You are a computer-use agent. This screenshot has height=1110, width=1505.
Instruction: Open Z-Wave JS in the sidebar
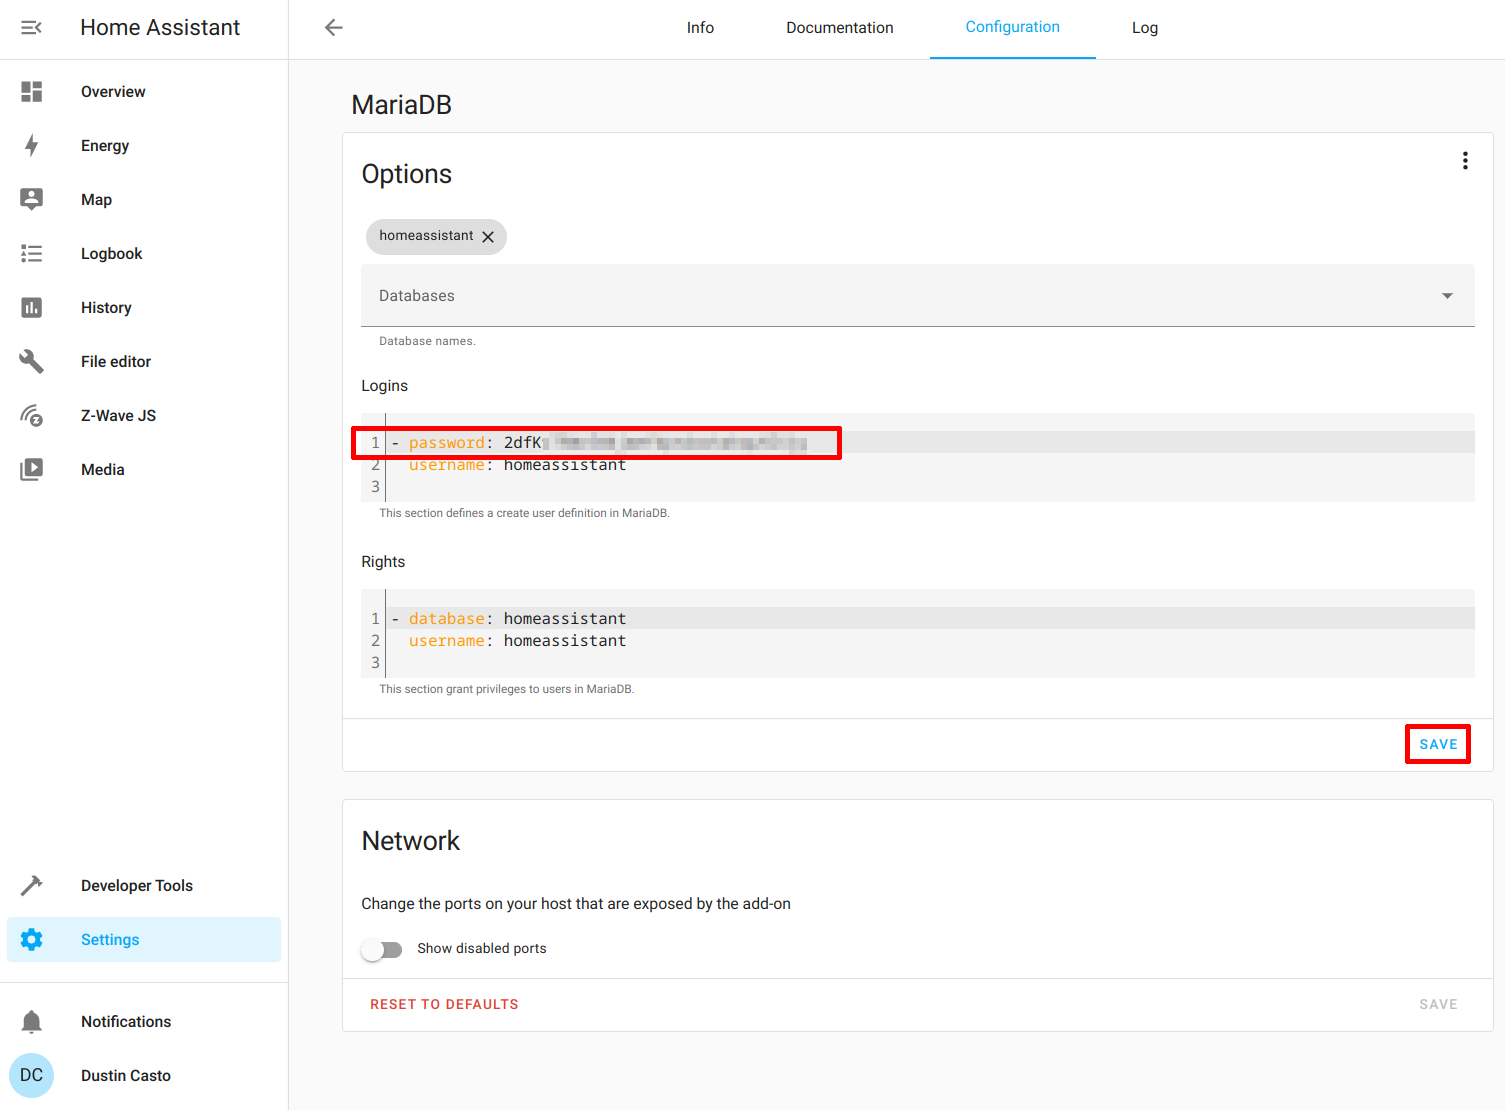144,415
